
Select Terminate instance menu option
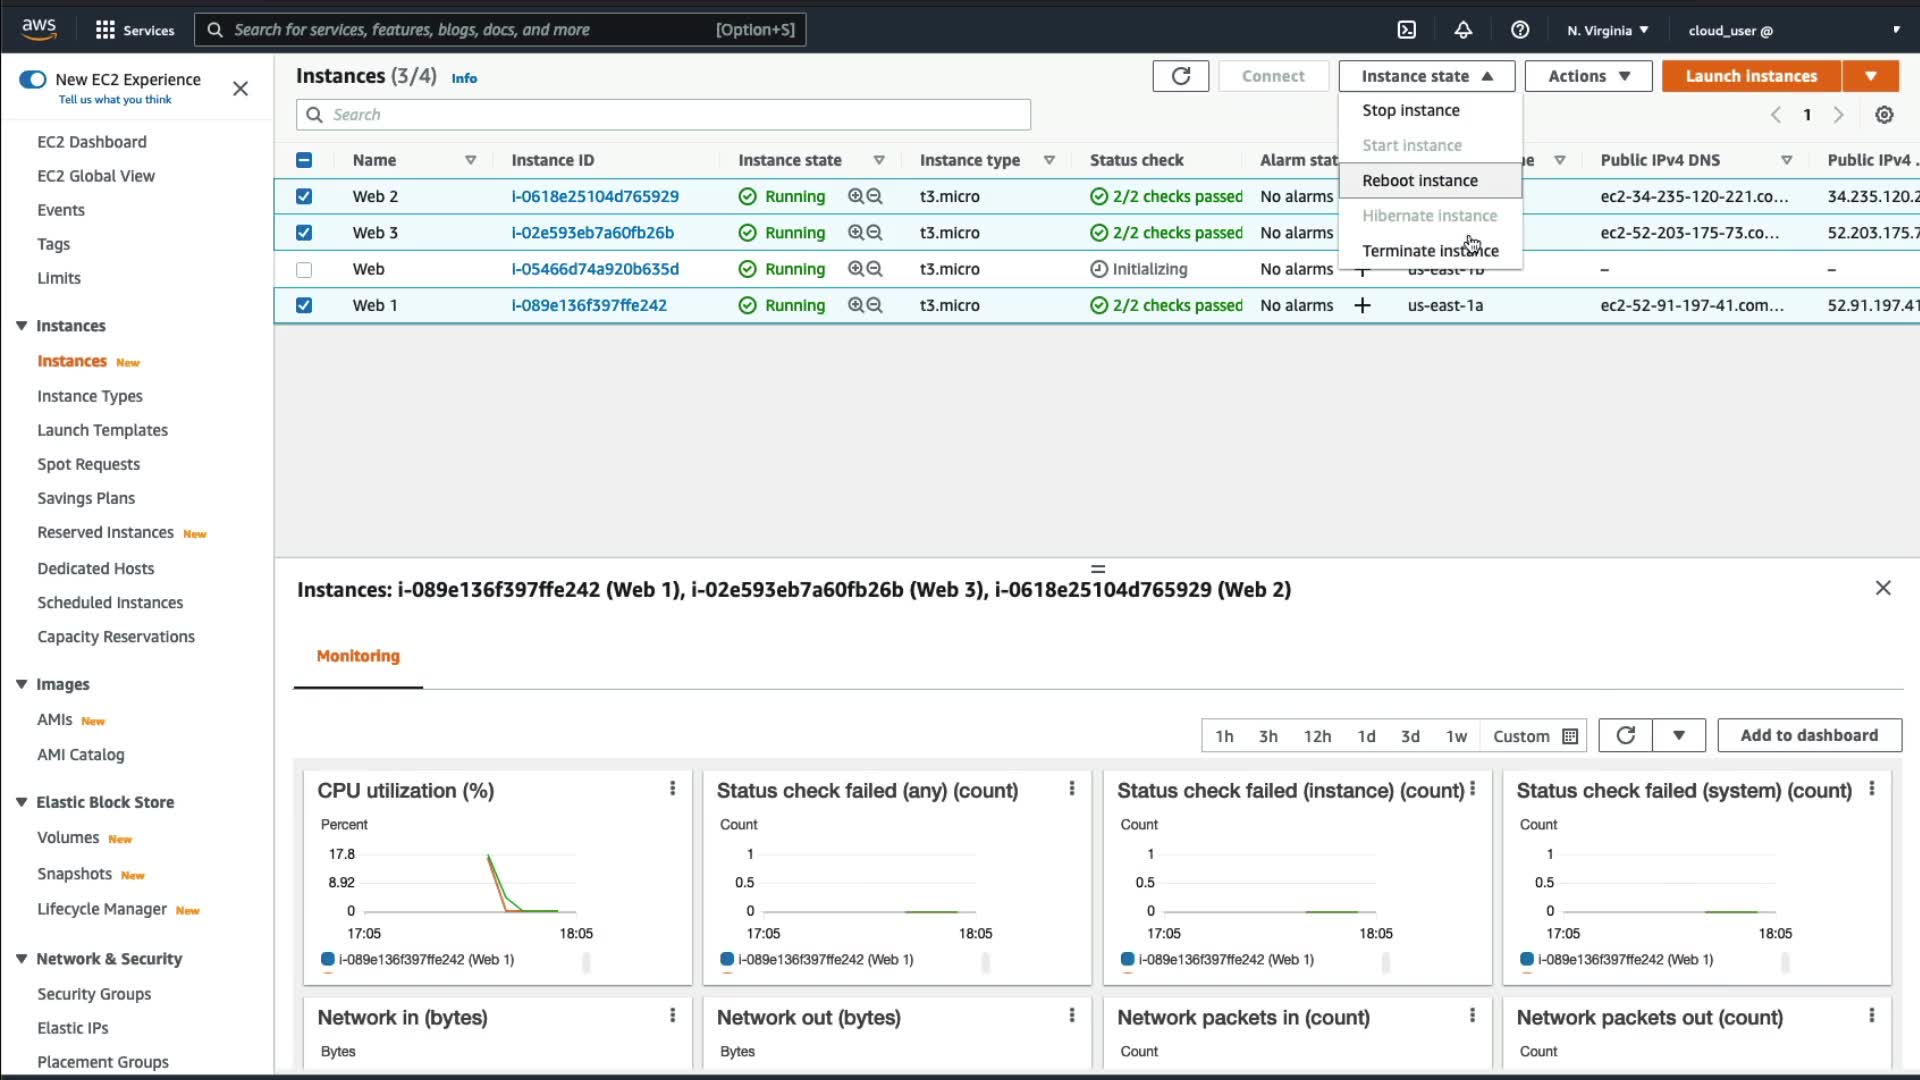pyautogui.click(x=1429, y=251)
